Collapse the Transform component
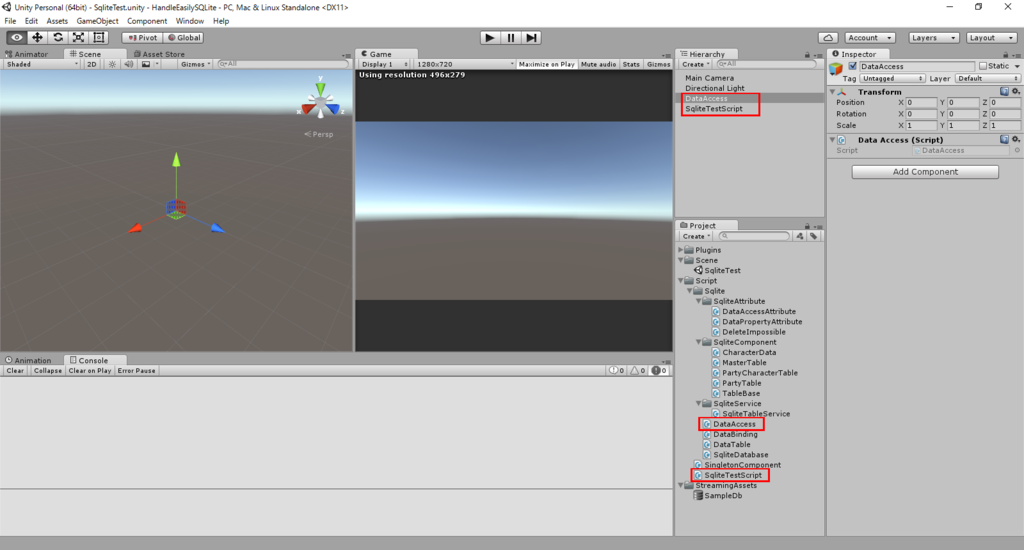Viewport: 1024px width, 550px height. pyautogui.click(x=832, y=92)
